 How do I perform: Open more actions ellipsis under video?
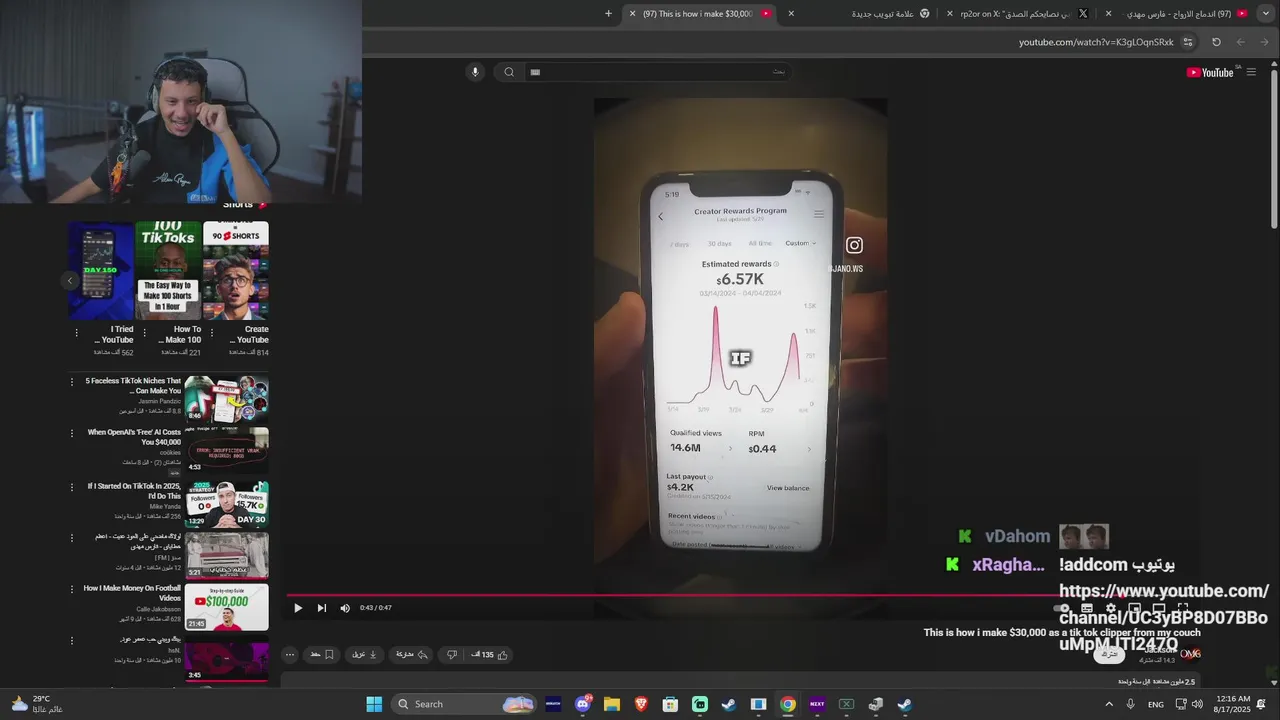(290, 655)
